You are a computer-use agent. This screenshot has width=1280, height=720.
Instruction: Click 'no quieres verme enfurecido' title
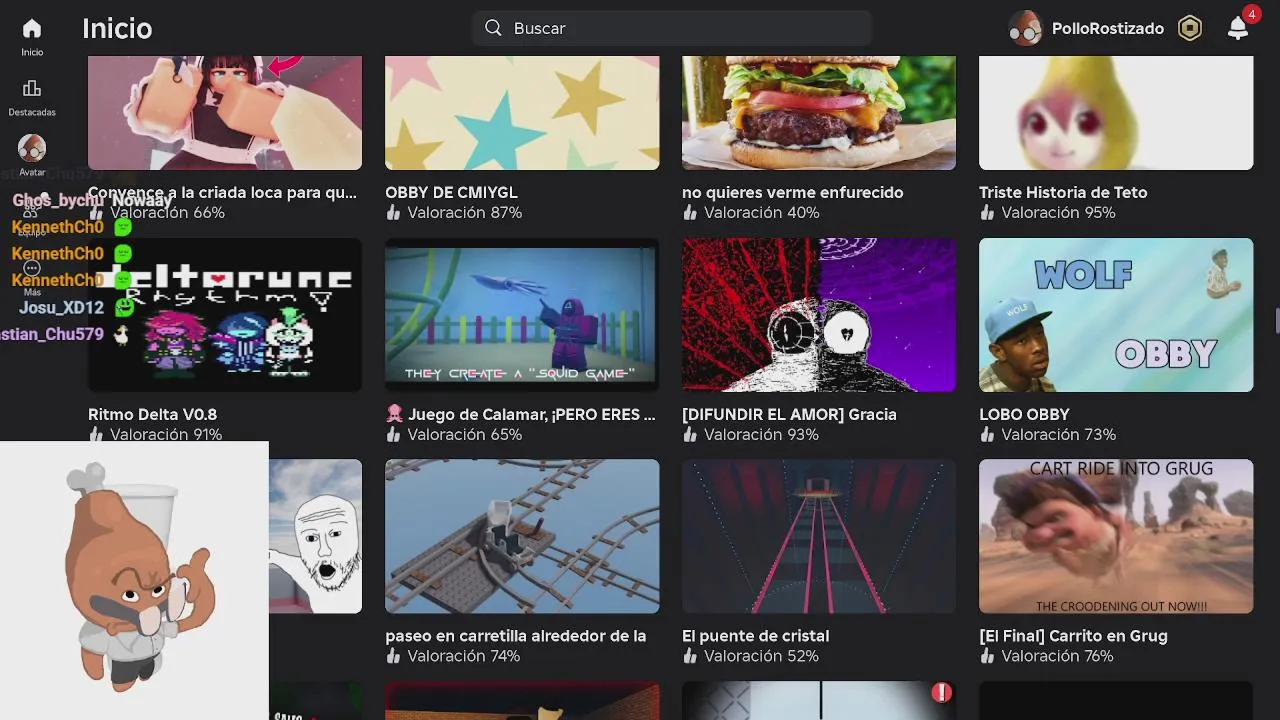[792, 192]
